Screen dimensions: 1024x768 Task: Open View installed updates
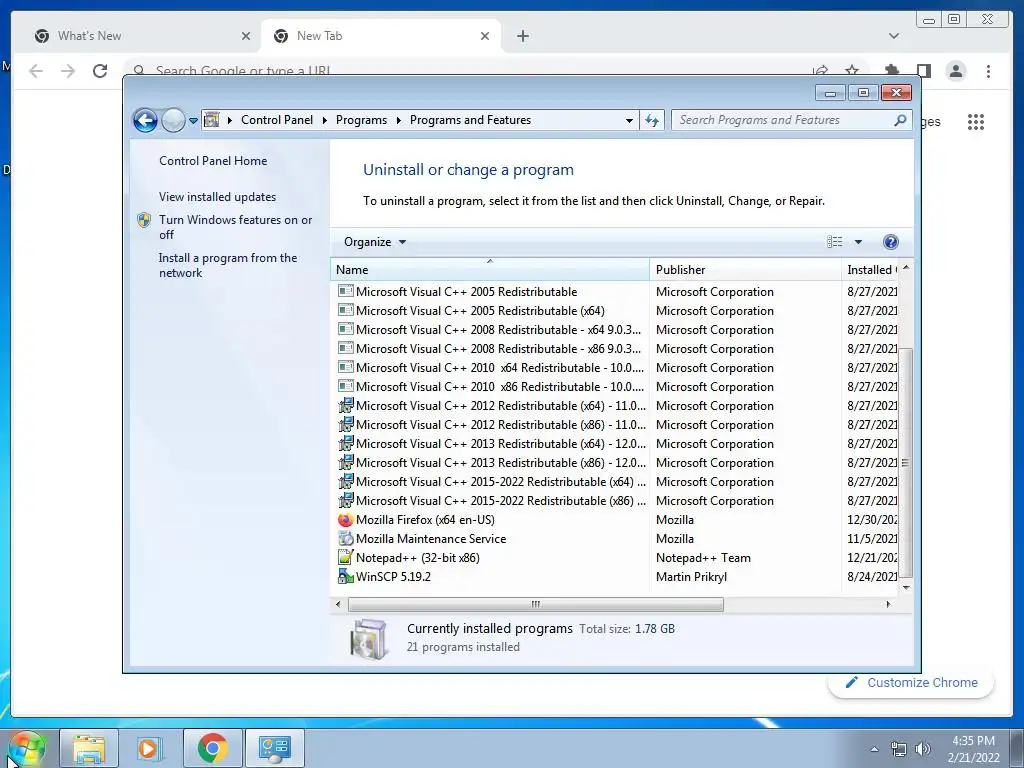click(x=217, y=197)
